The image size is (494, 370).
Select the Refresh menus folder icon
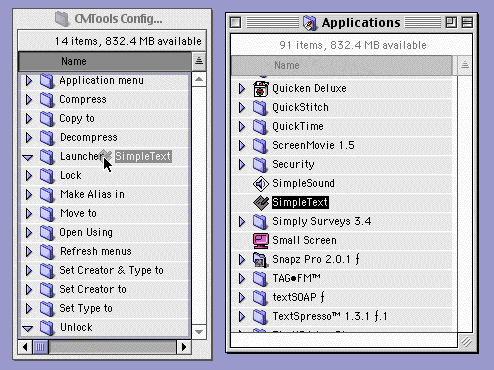coord(47,252)
